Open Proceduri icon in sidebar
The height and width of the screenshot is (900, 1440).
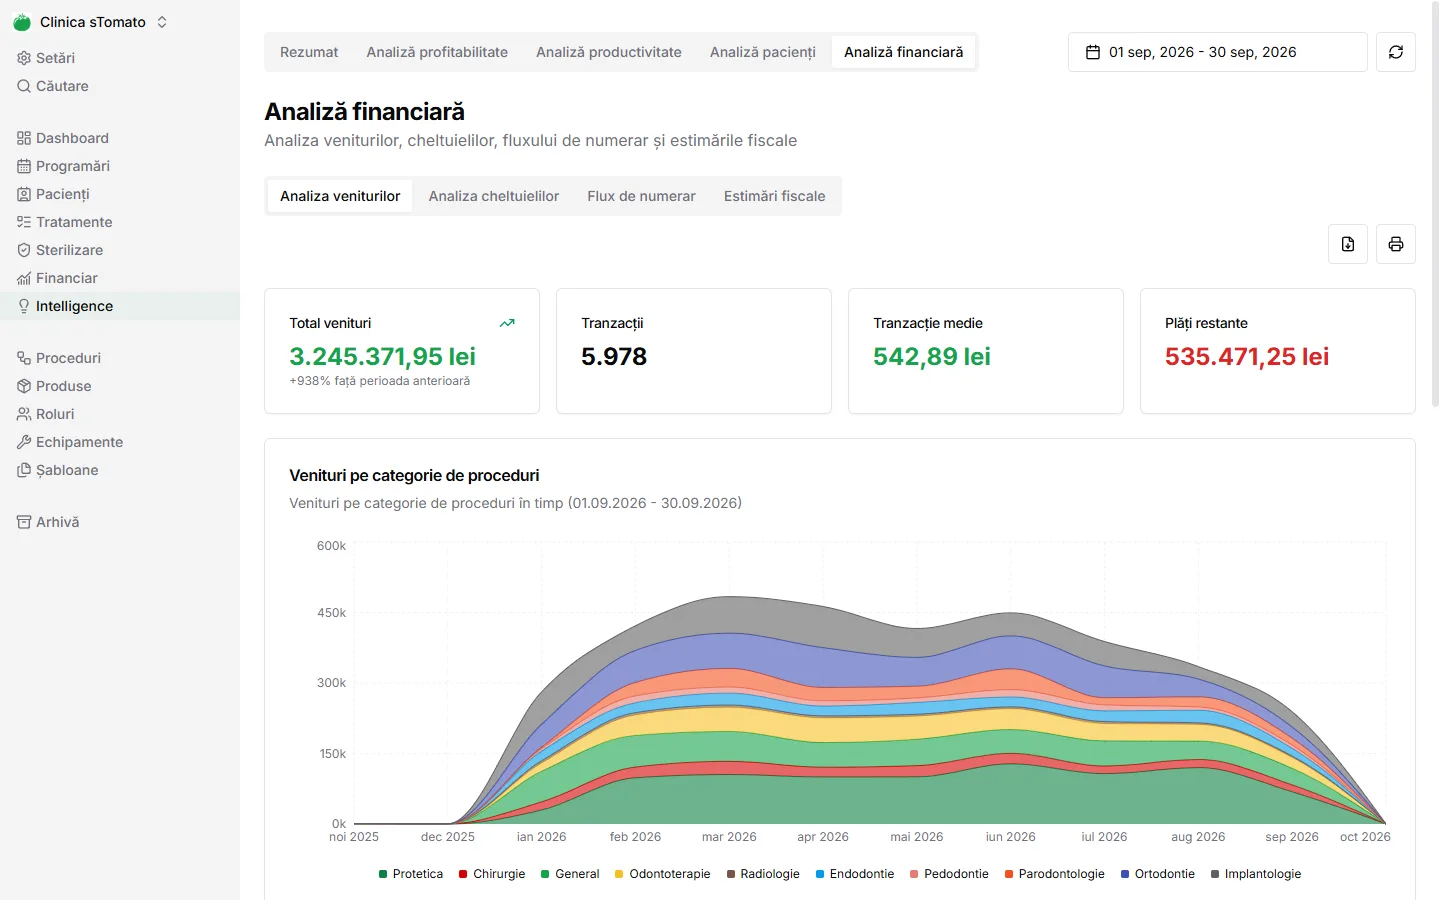pos(24,358)
